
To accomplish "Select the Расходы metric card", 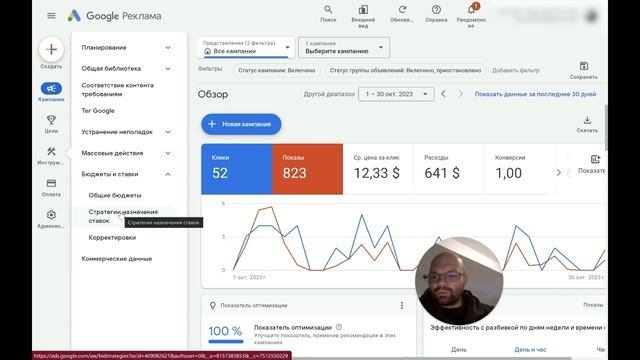I will pyautogui.click(x=449, y=169).
